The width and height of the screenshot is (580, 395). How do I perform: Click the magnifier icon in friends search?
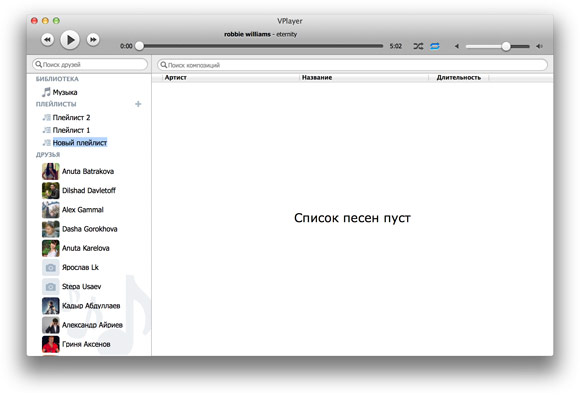(x=38, y=64)
